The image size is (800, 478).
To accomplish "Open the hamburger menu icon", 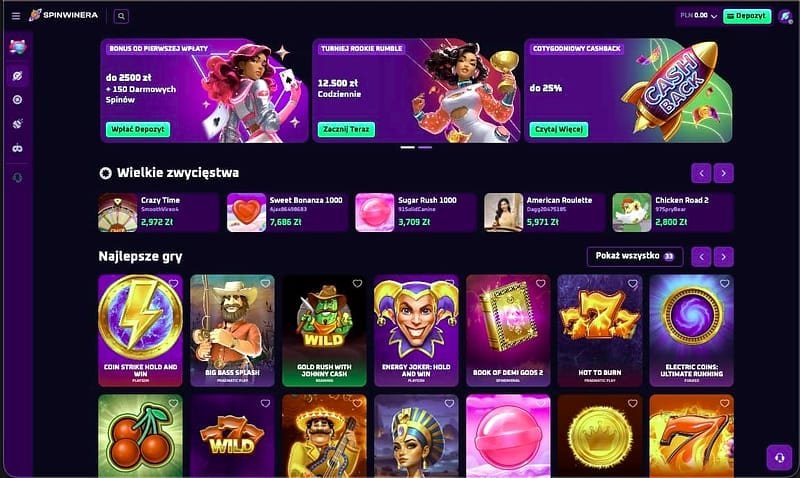I will click(x=16, y=16).
